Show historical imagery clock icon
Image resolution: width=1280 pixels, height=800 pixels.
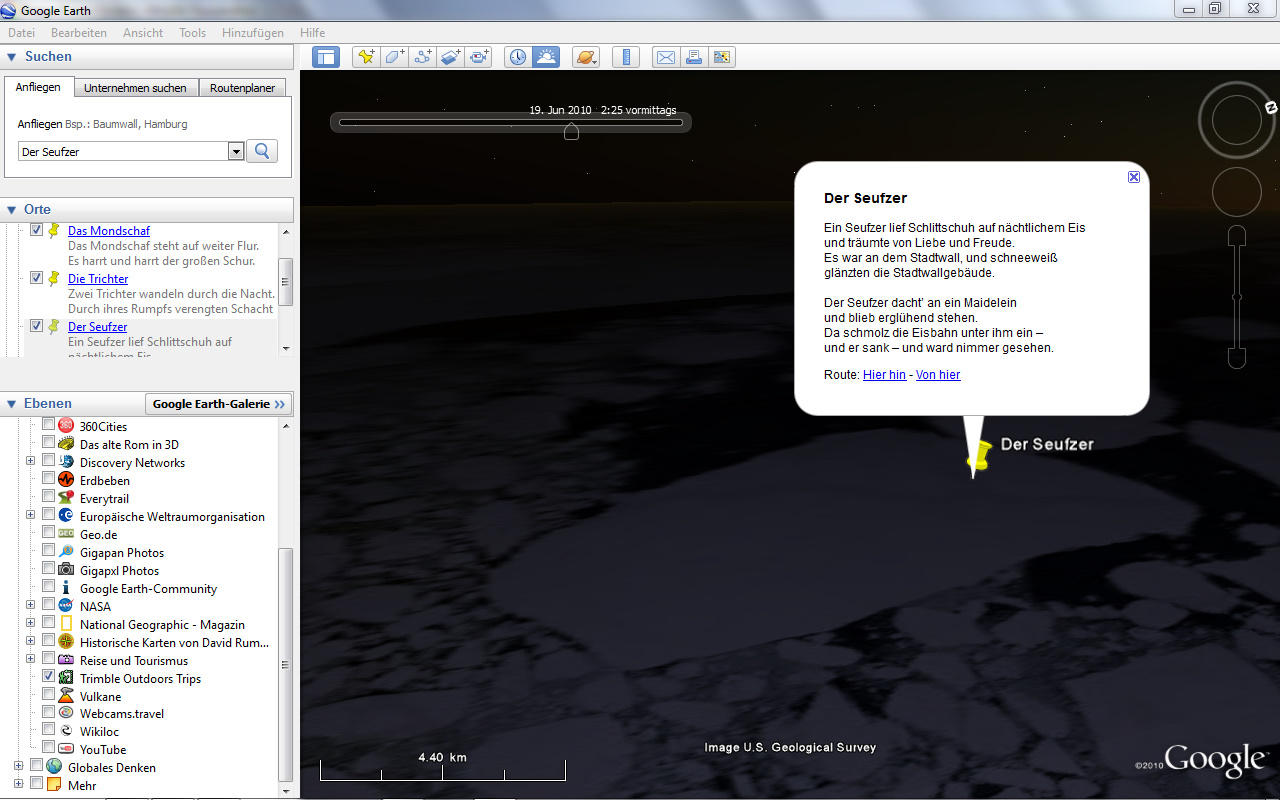[517, 57]
